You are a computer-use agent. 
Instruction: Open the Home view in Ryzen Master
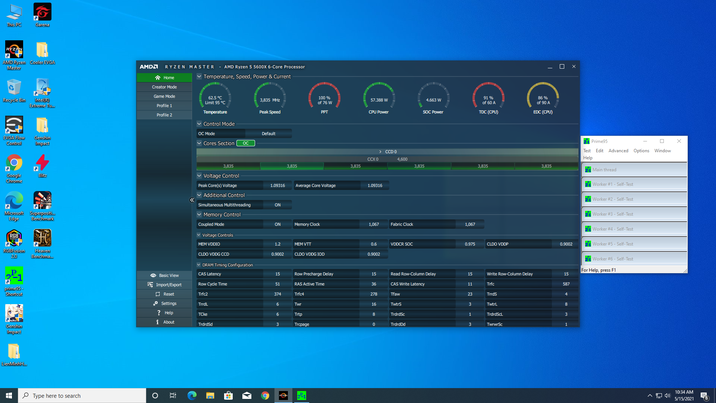[x=164, y=78]
